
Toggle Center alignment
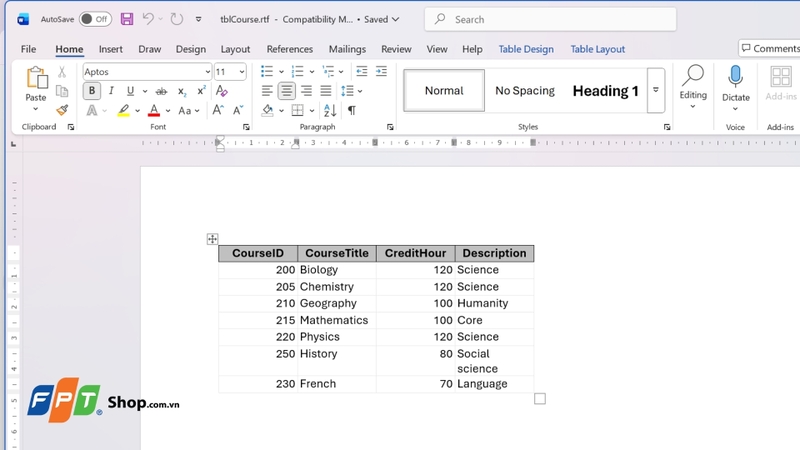(x=287, y=91)
